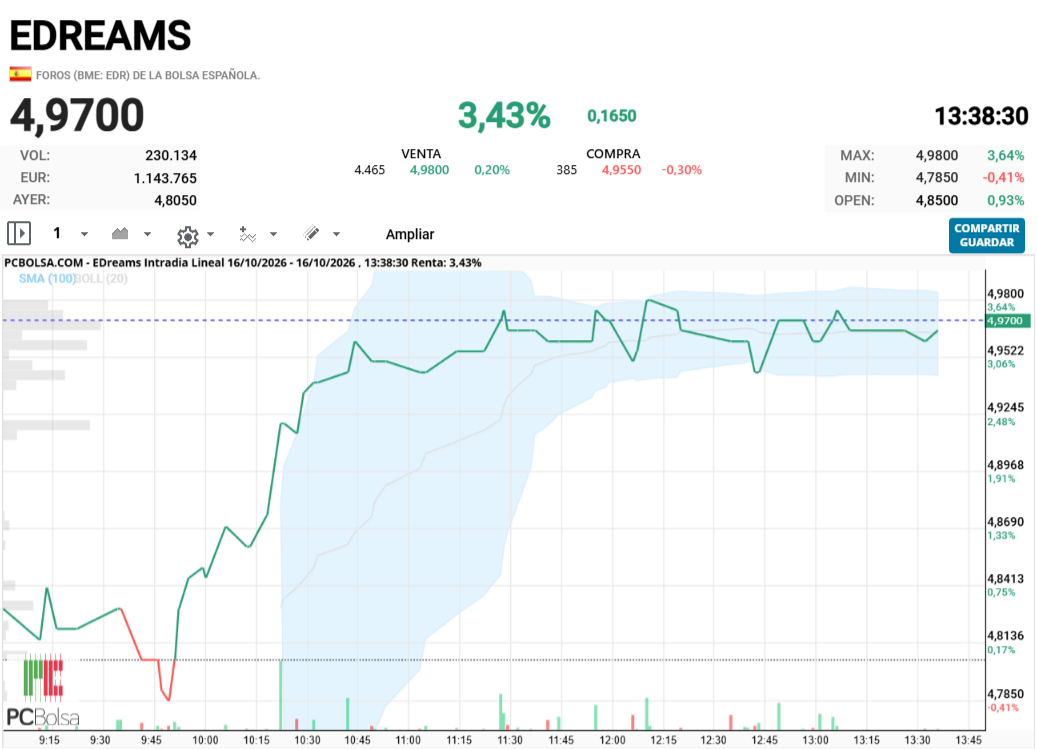This screenshot has height=749, width=1037.
Task: Expand the indicators dropdown arrow
Action: pos(273,234)
